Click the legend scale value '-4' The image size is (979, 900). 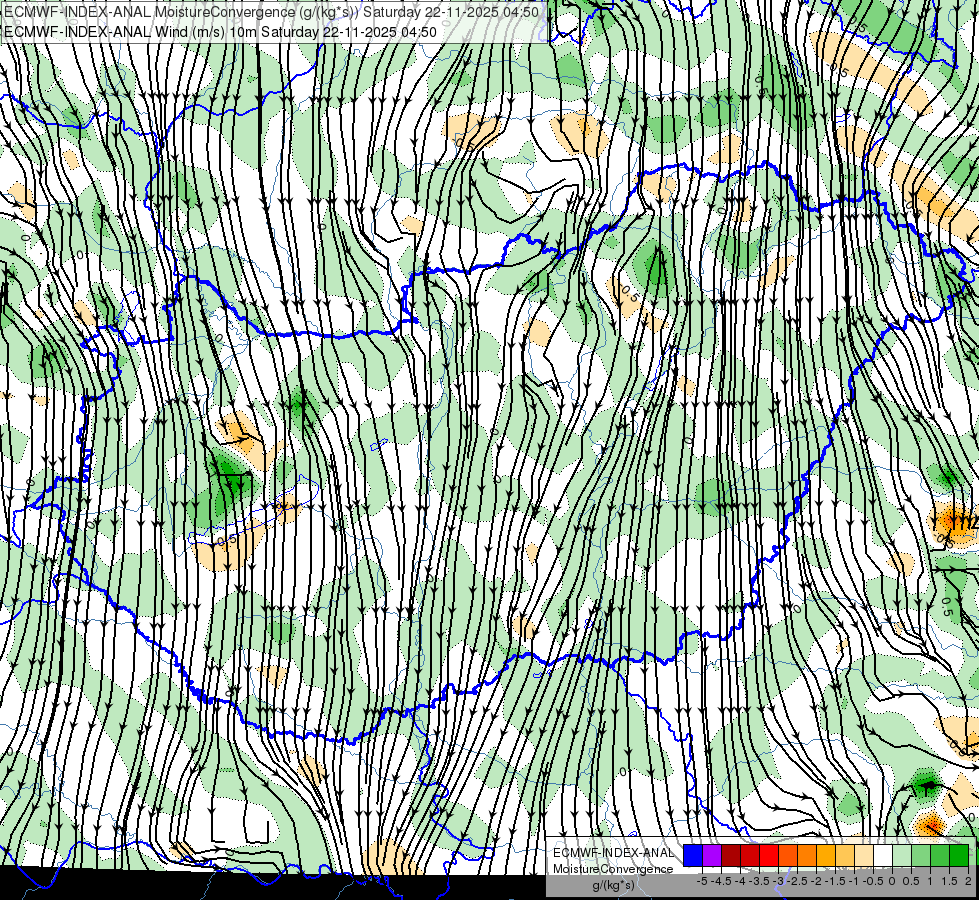(x=740, y=881)
